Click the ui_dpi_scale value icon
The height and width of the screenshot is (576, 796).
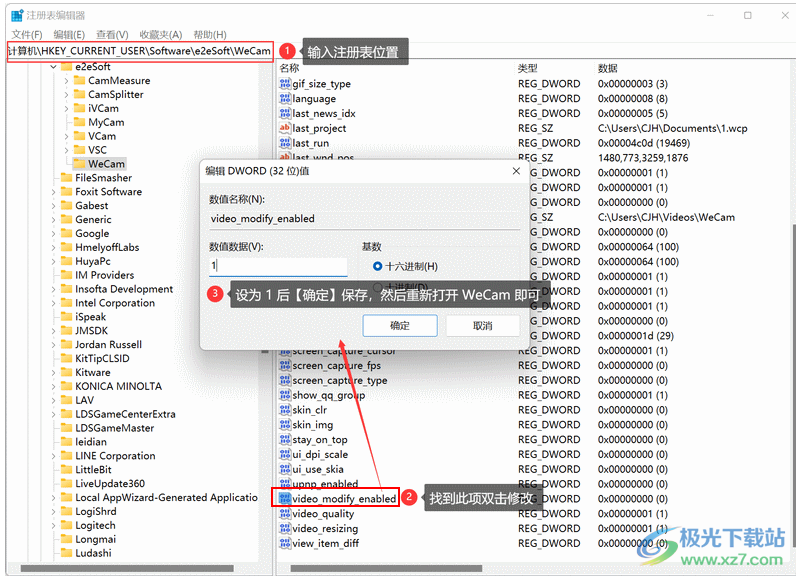(x=285, y=454)
